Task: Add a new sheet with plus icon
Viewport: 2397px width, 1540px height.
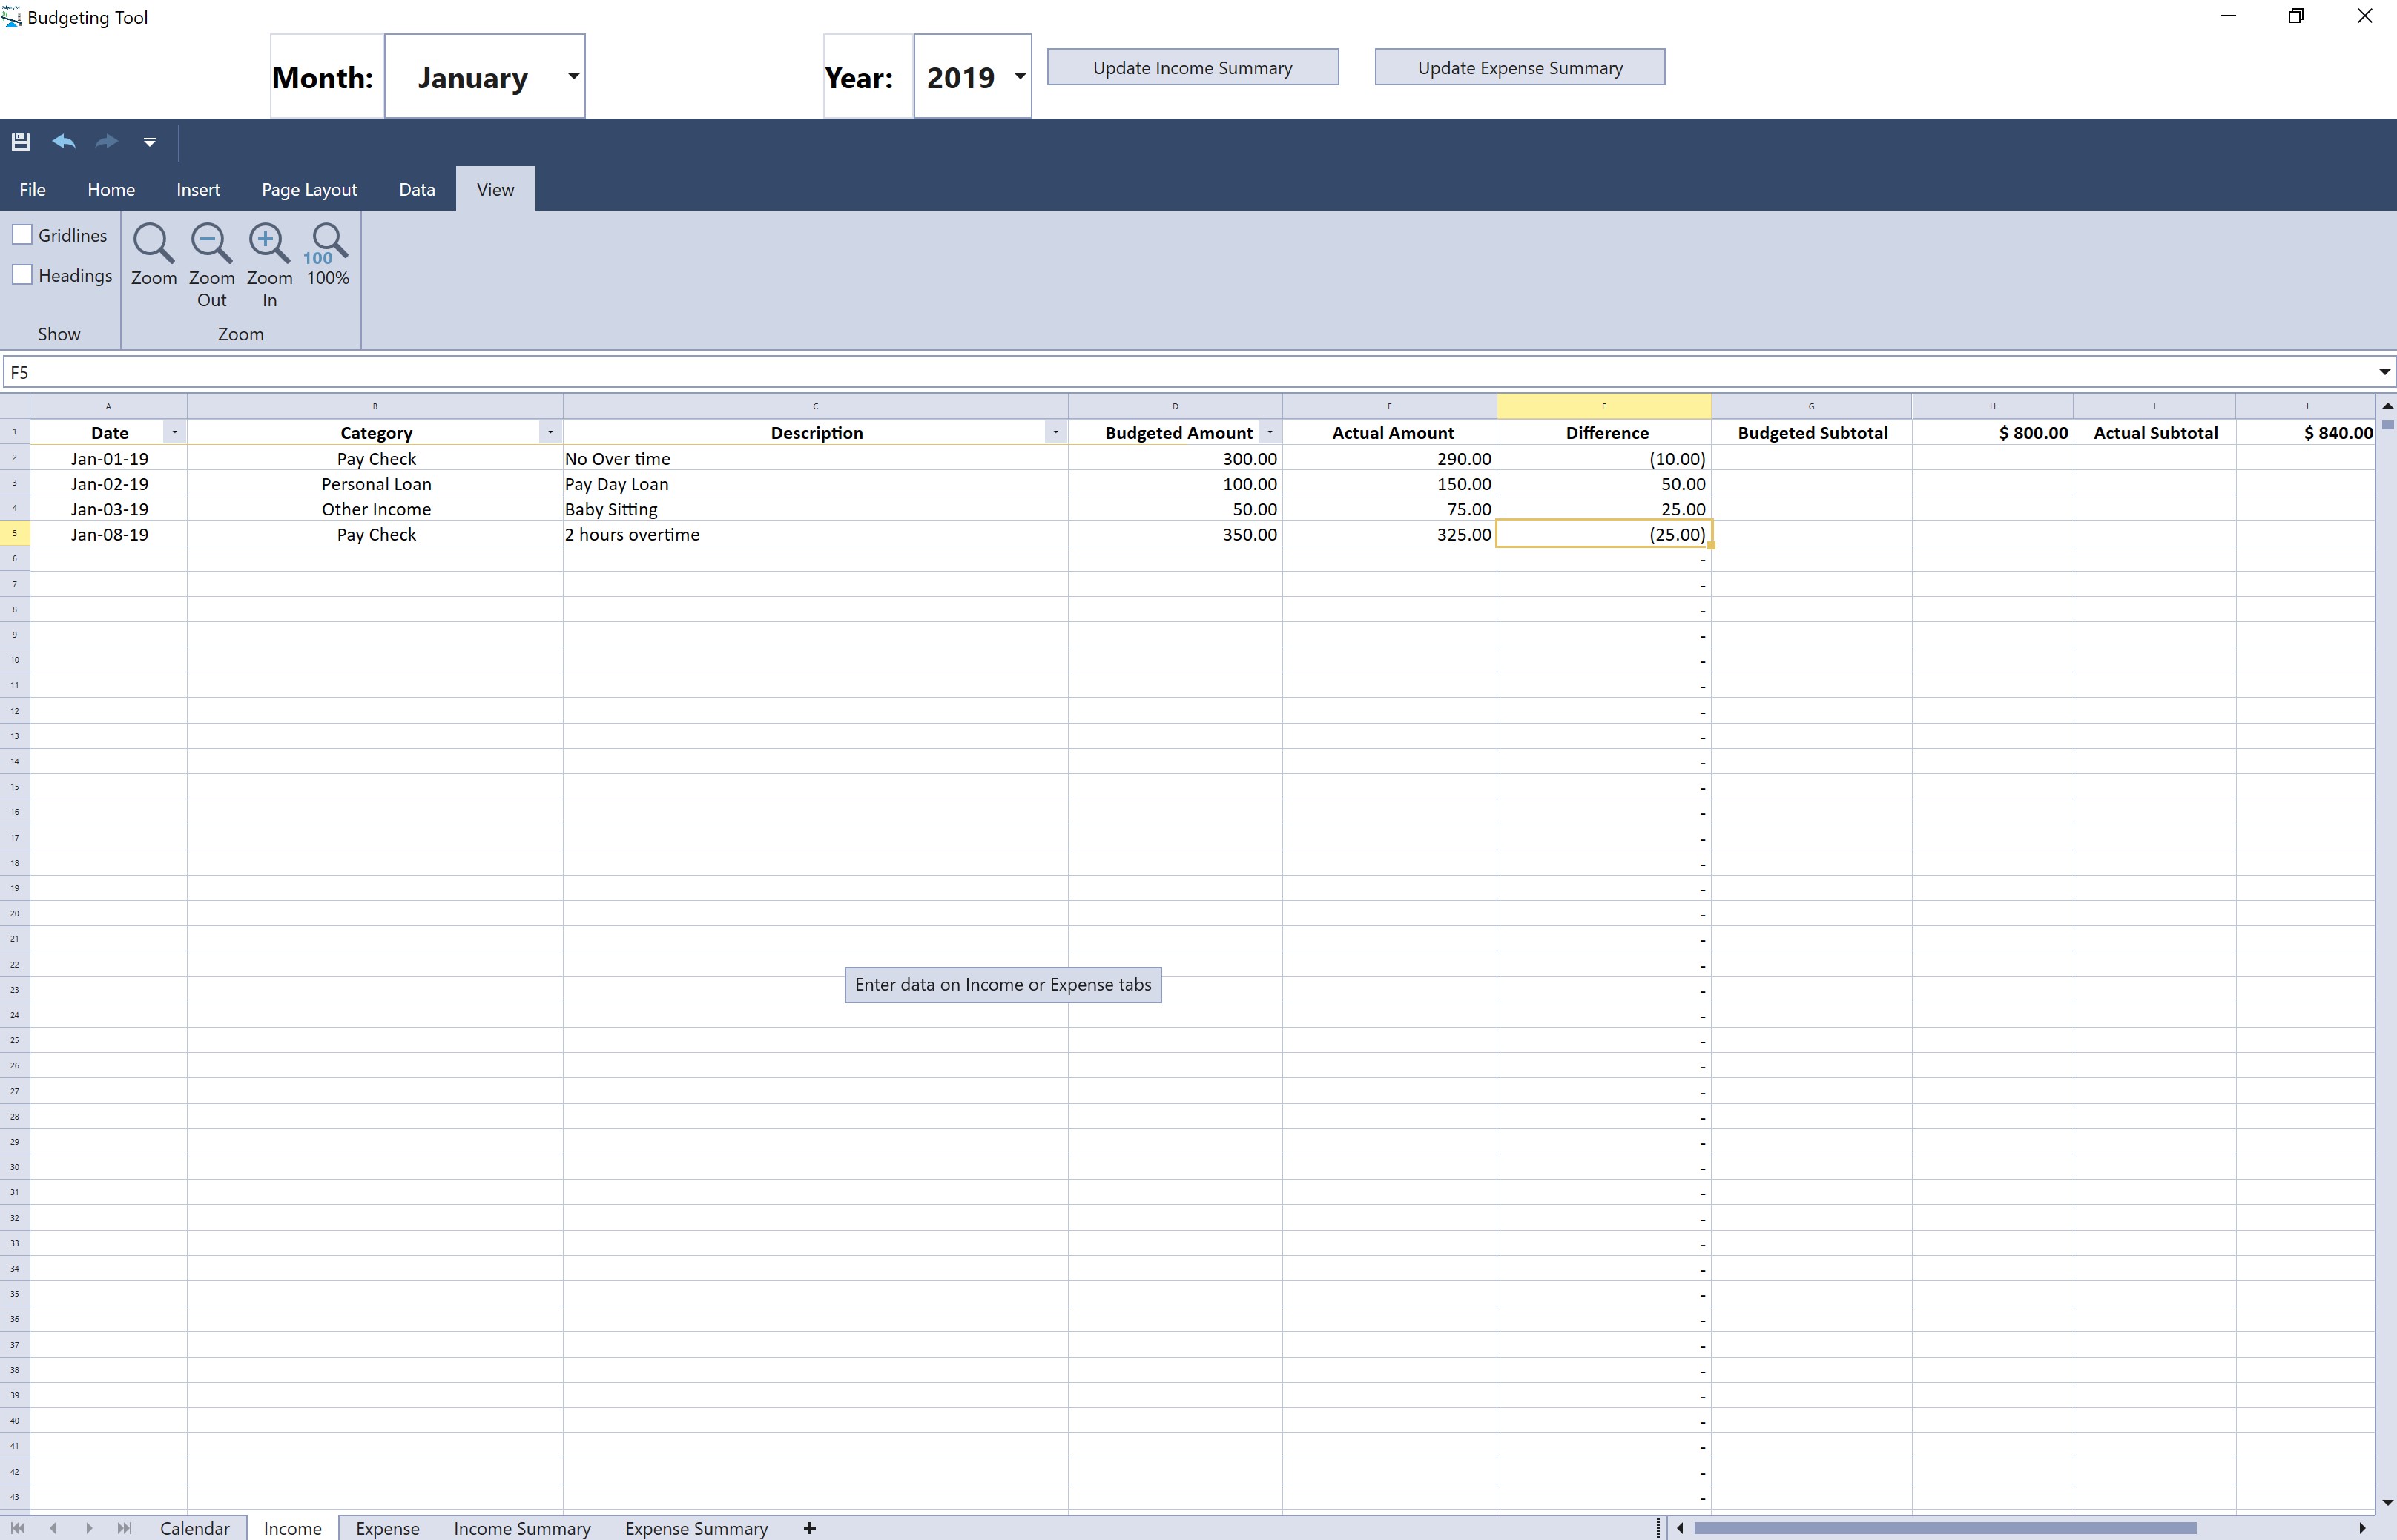Action: coord(809,1528)
